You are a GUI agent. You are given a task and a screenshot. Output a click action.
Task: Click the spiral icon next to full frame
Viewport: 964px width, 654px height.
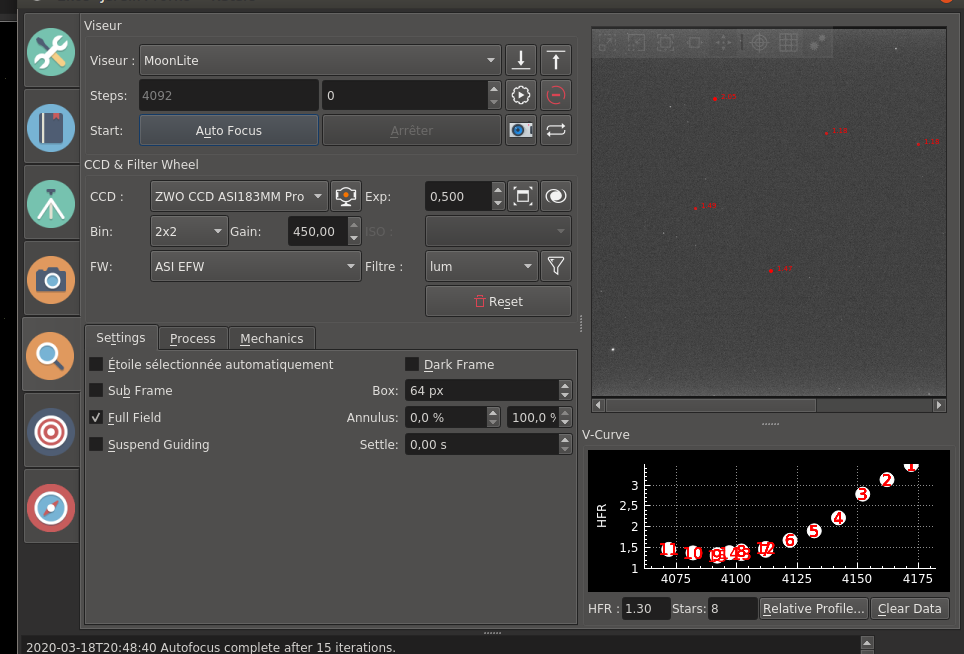(556, 196)
